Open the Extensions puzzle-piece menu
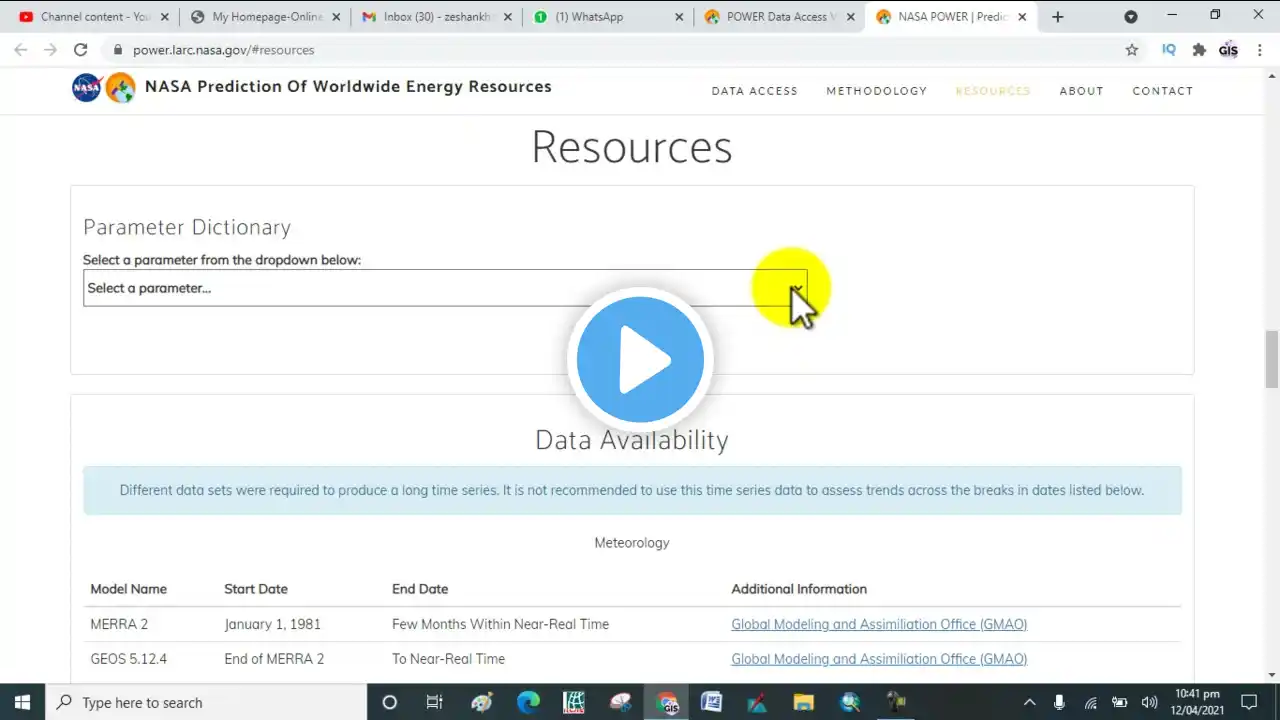The width and height of the screenshot is (1280, 720). (1199, 50)
